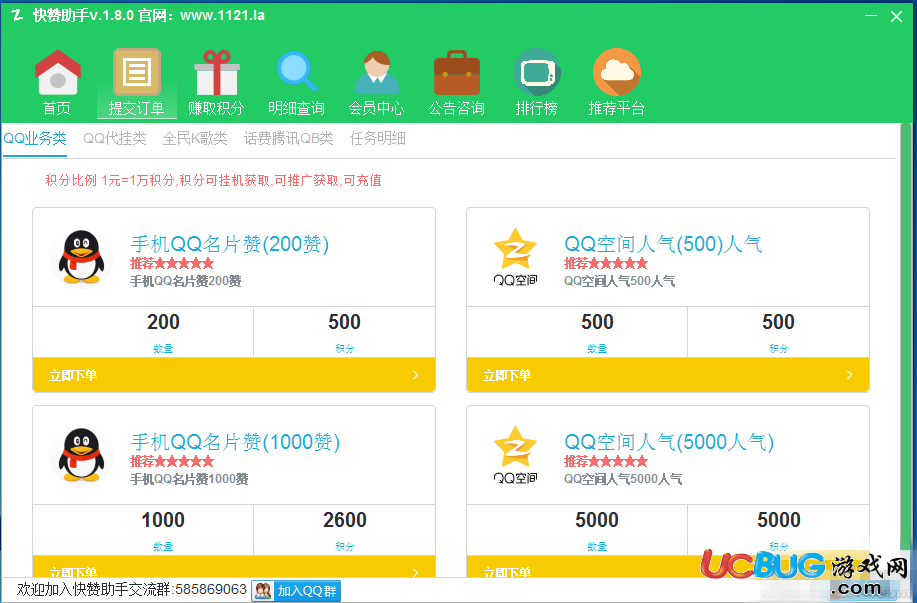The width and height of the screenshot is (917, 603).
Task: Click penguin icon of 手机QQ名片赞(200赞)
Action: pos(81,257)
